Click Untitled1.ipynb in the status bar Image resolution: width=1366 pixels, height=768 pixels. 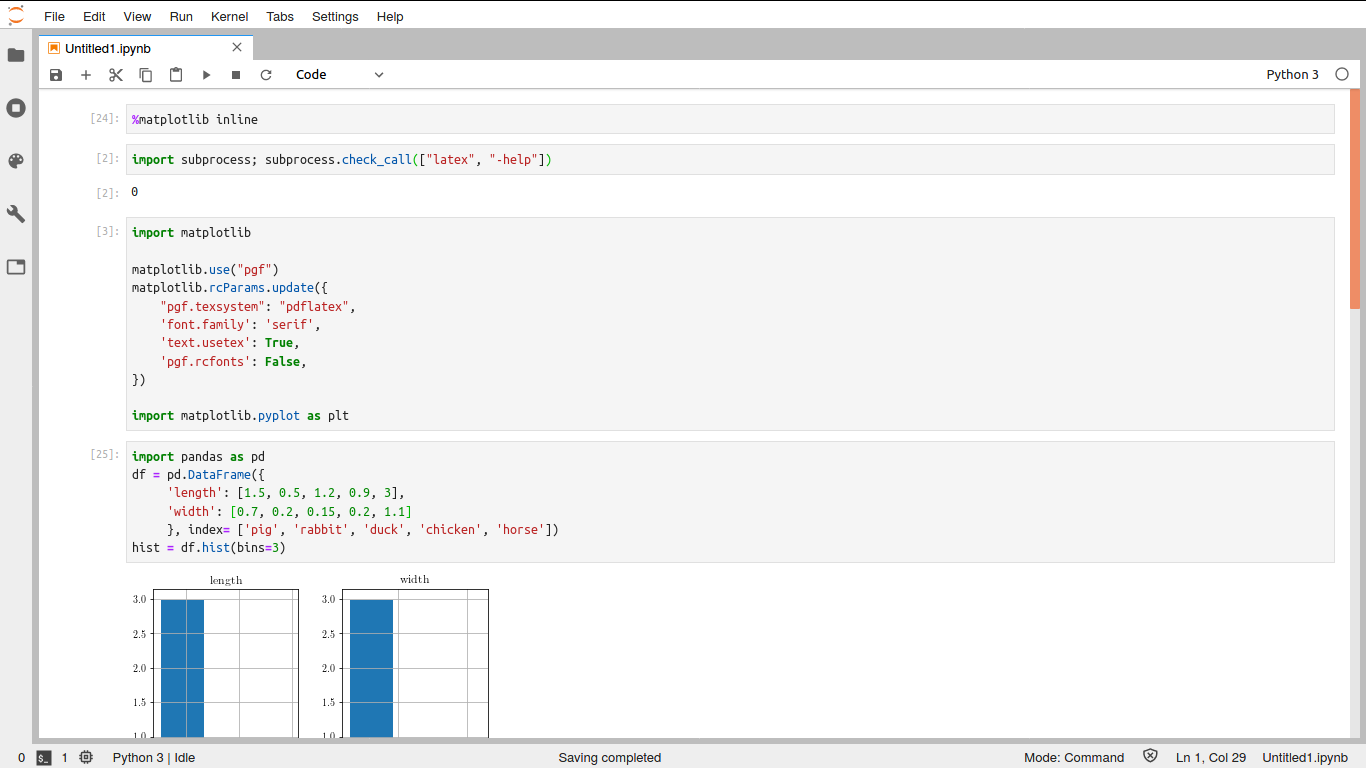[1305, 758]
